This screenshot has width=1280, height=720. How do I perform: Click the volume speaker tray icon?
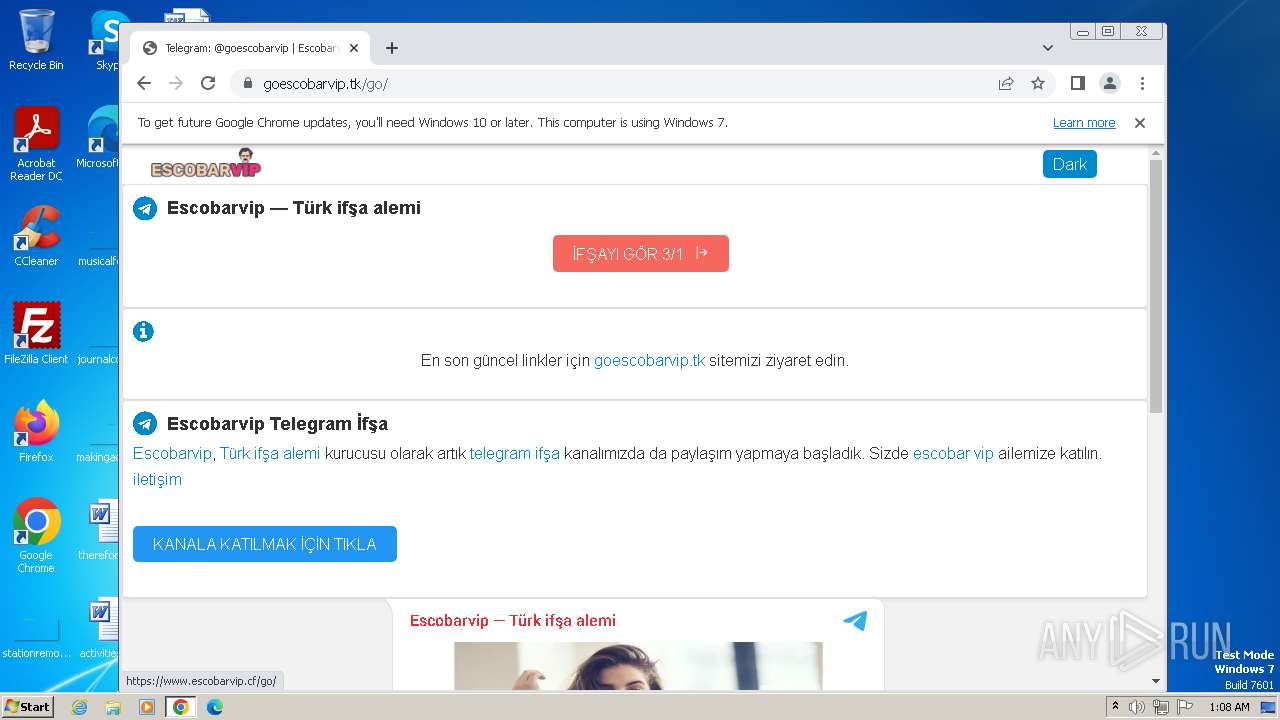[x=1137, y=707]
